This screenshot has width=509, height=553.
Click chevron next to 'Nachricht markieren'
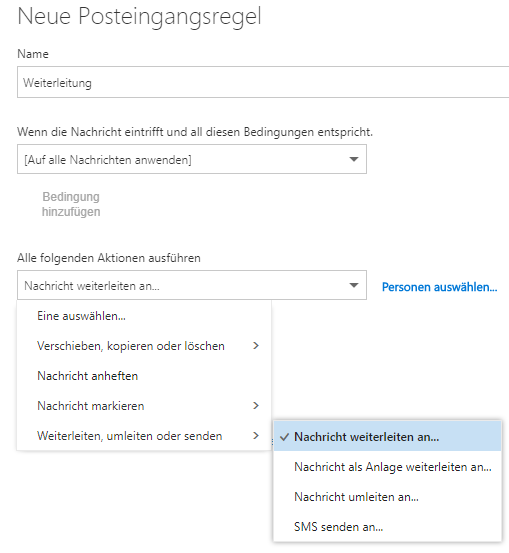pyautogui.click(x=256, y=406)
